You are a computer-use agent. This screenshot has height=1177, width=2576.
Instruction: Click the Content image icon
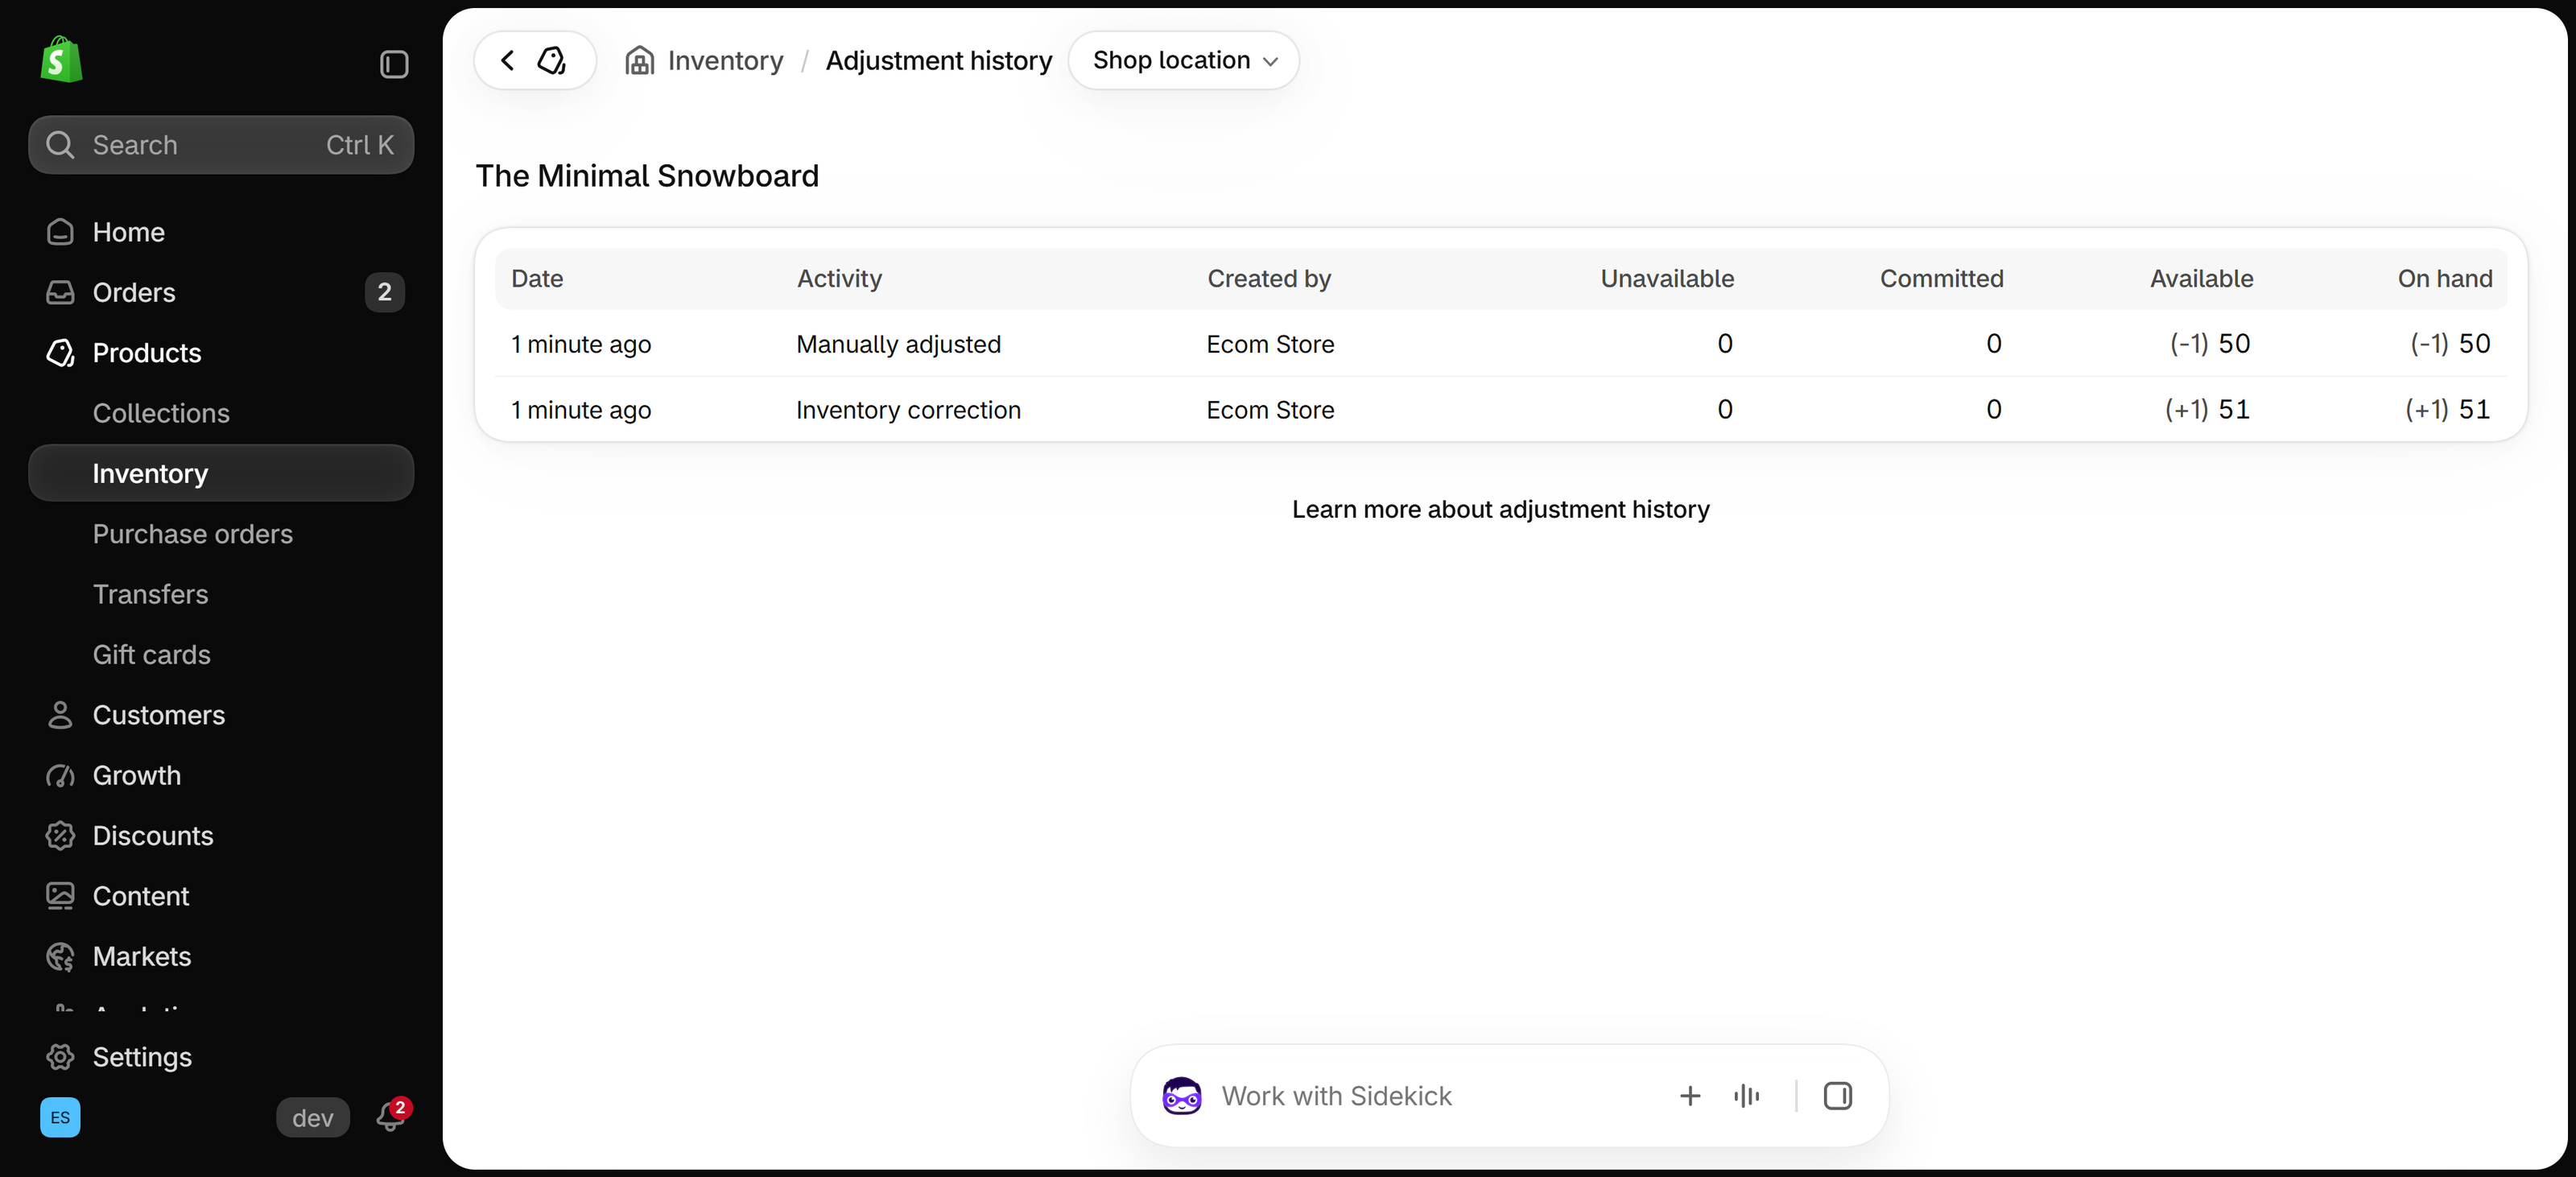[60, 896]
